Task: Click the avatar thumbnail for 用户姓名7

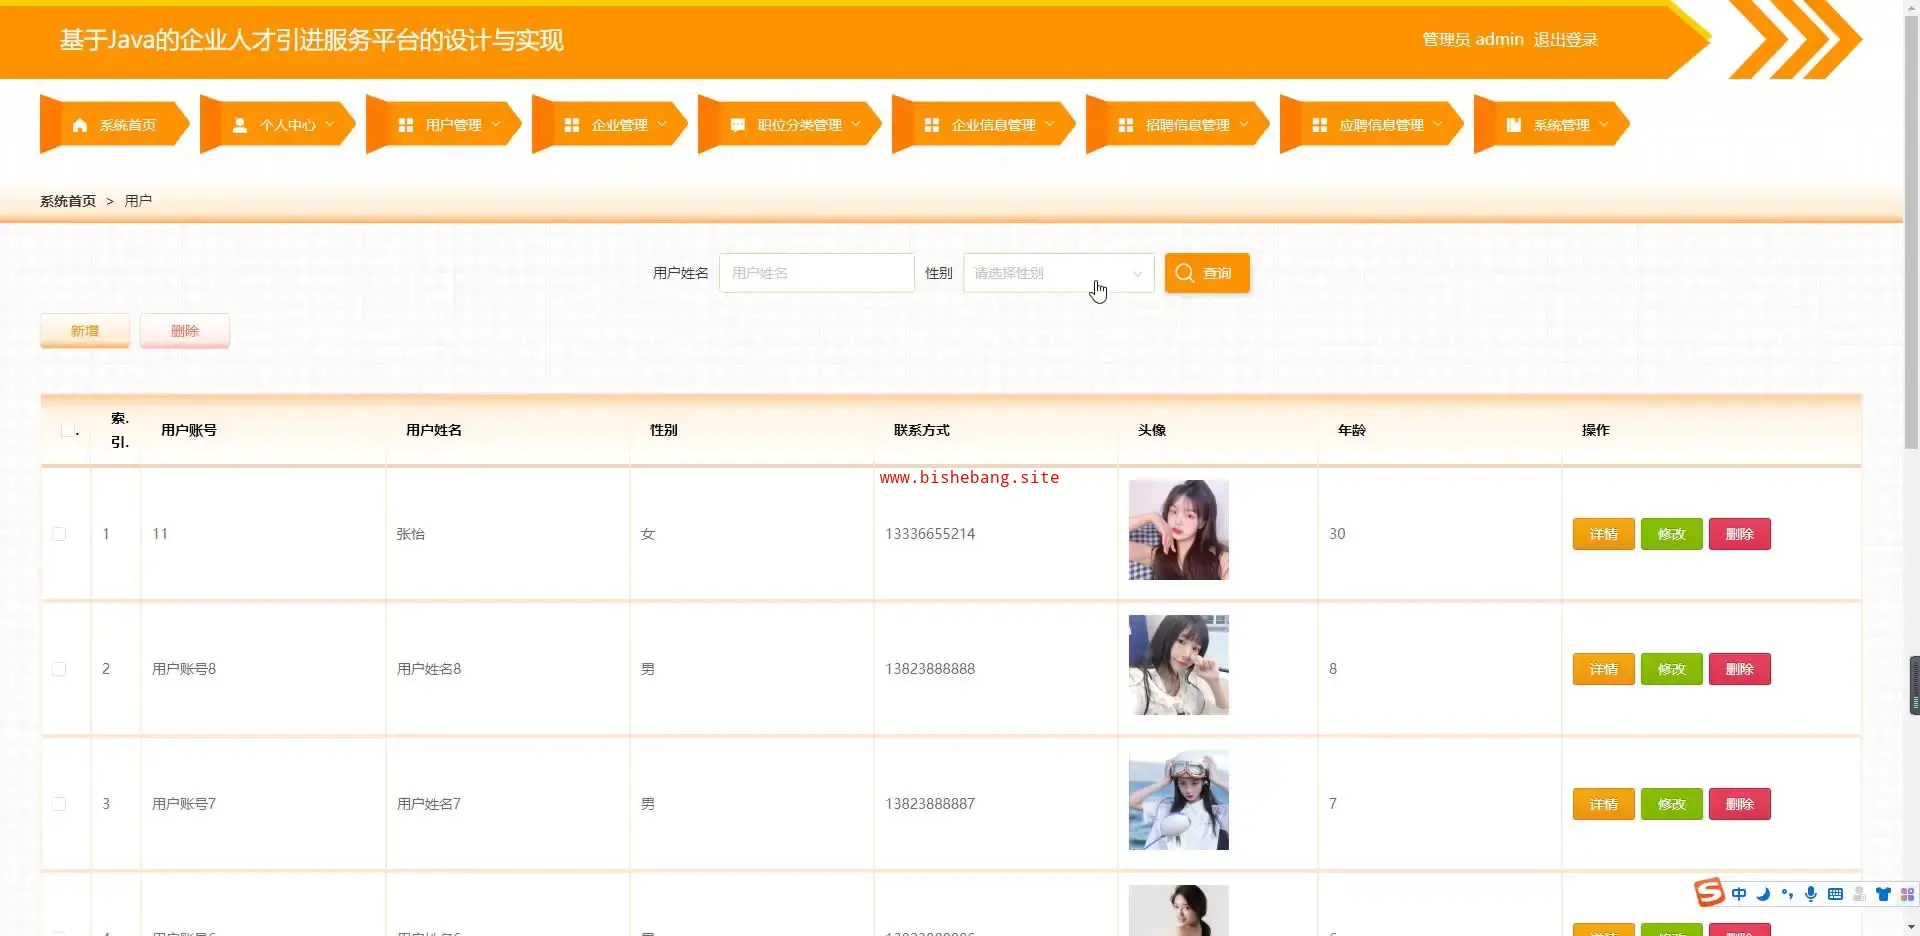Action: pos(1179,800)
